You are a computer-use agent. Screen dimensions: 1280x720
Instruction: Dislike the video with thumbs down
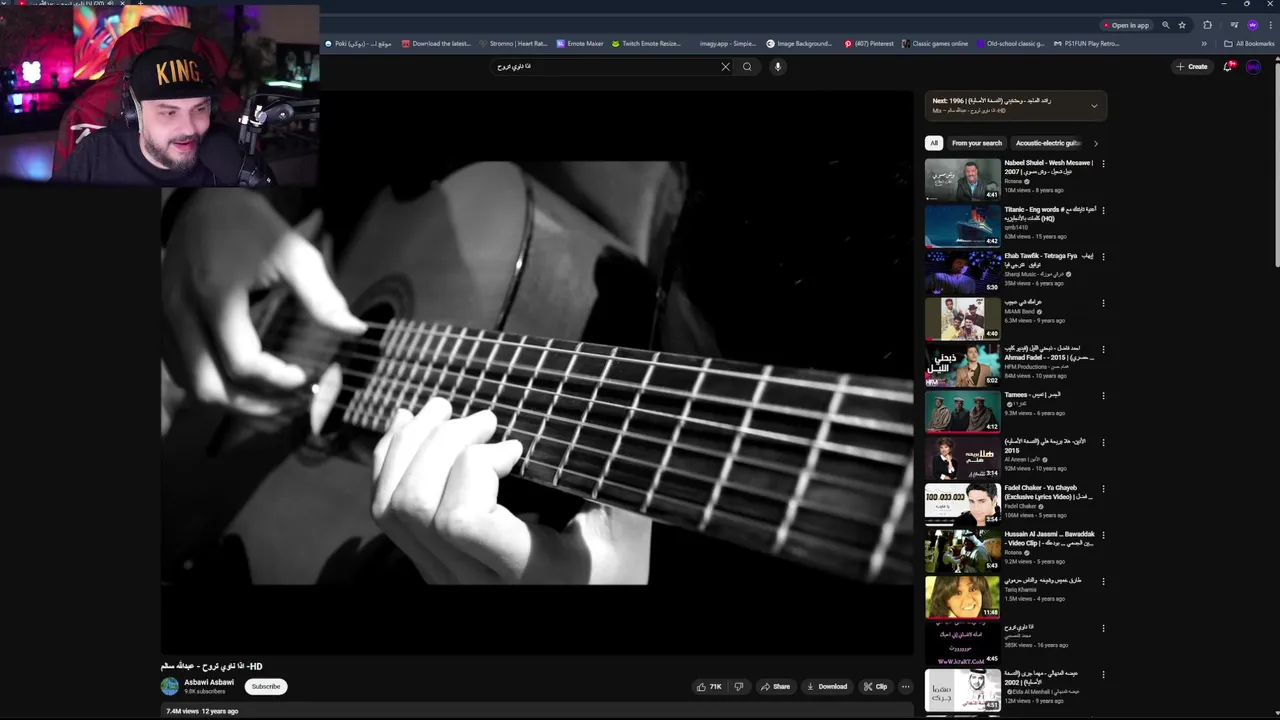pos(739,687)
